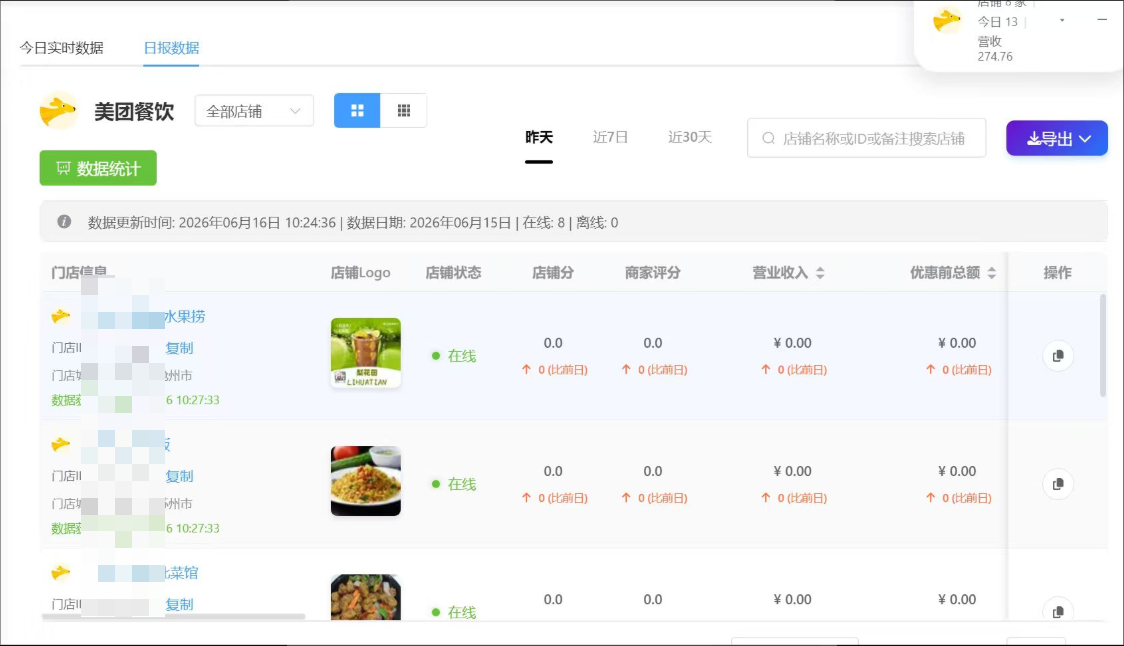The image size is (1124, 646).
Task: Select the 日报数据 tab
Action: [171, 48]
